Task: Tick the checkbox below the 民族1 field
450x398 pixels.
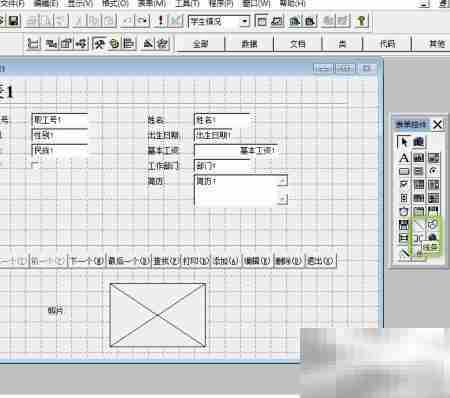Action: [x=35, y=165]
